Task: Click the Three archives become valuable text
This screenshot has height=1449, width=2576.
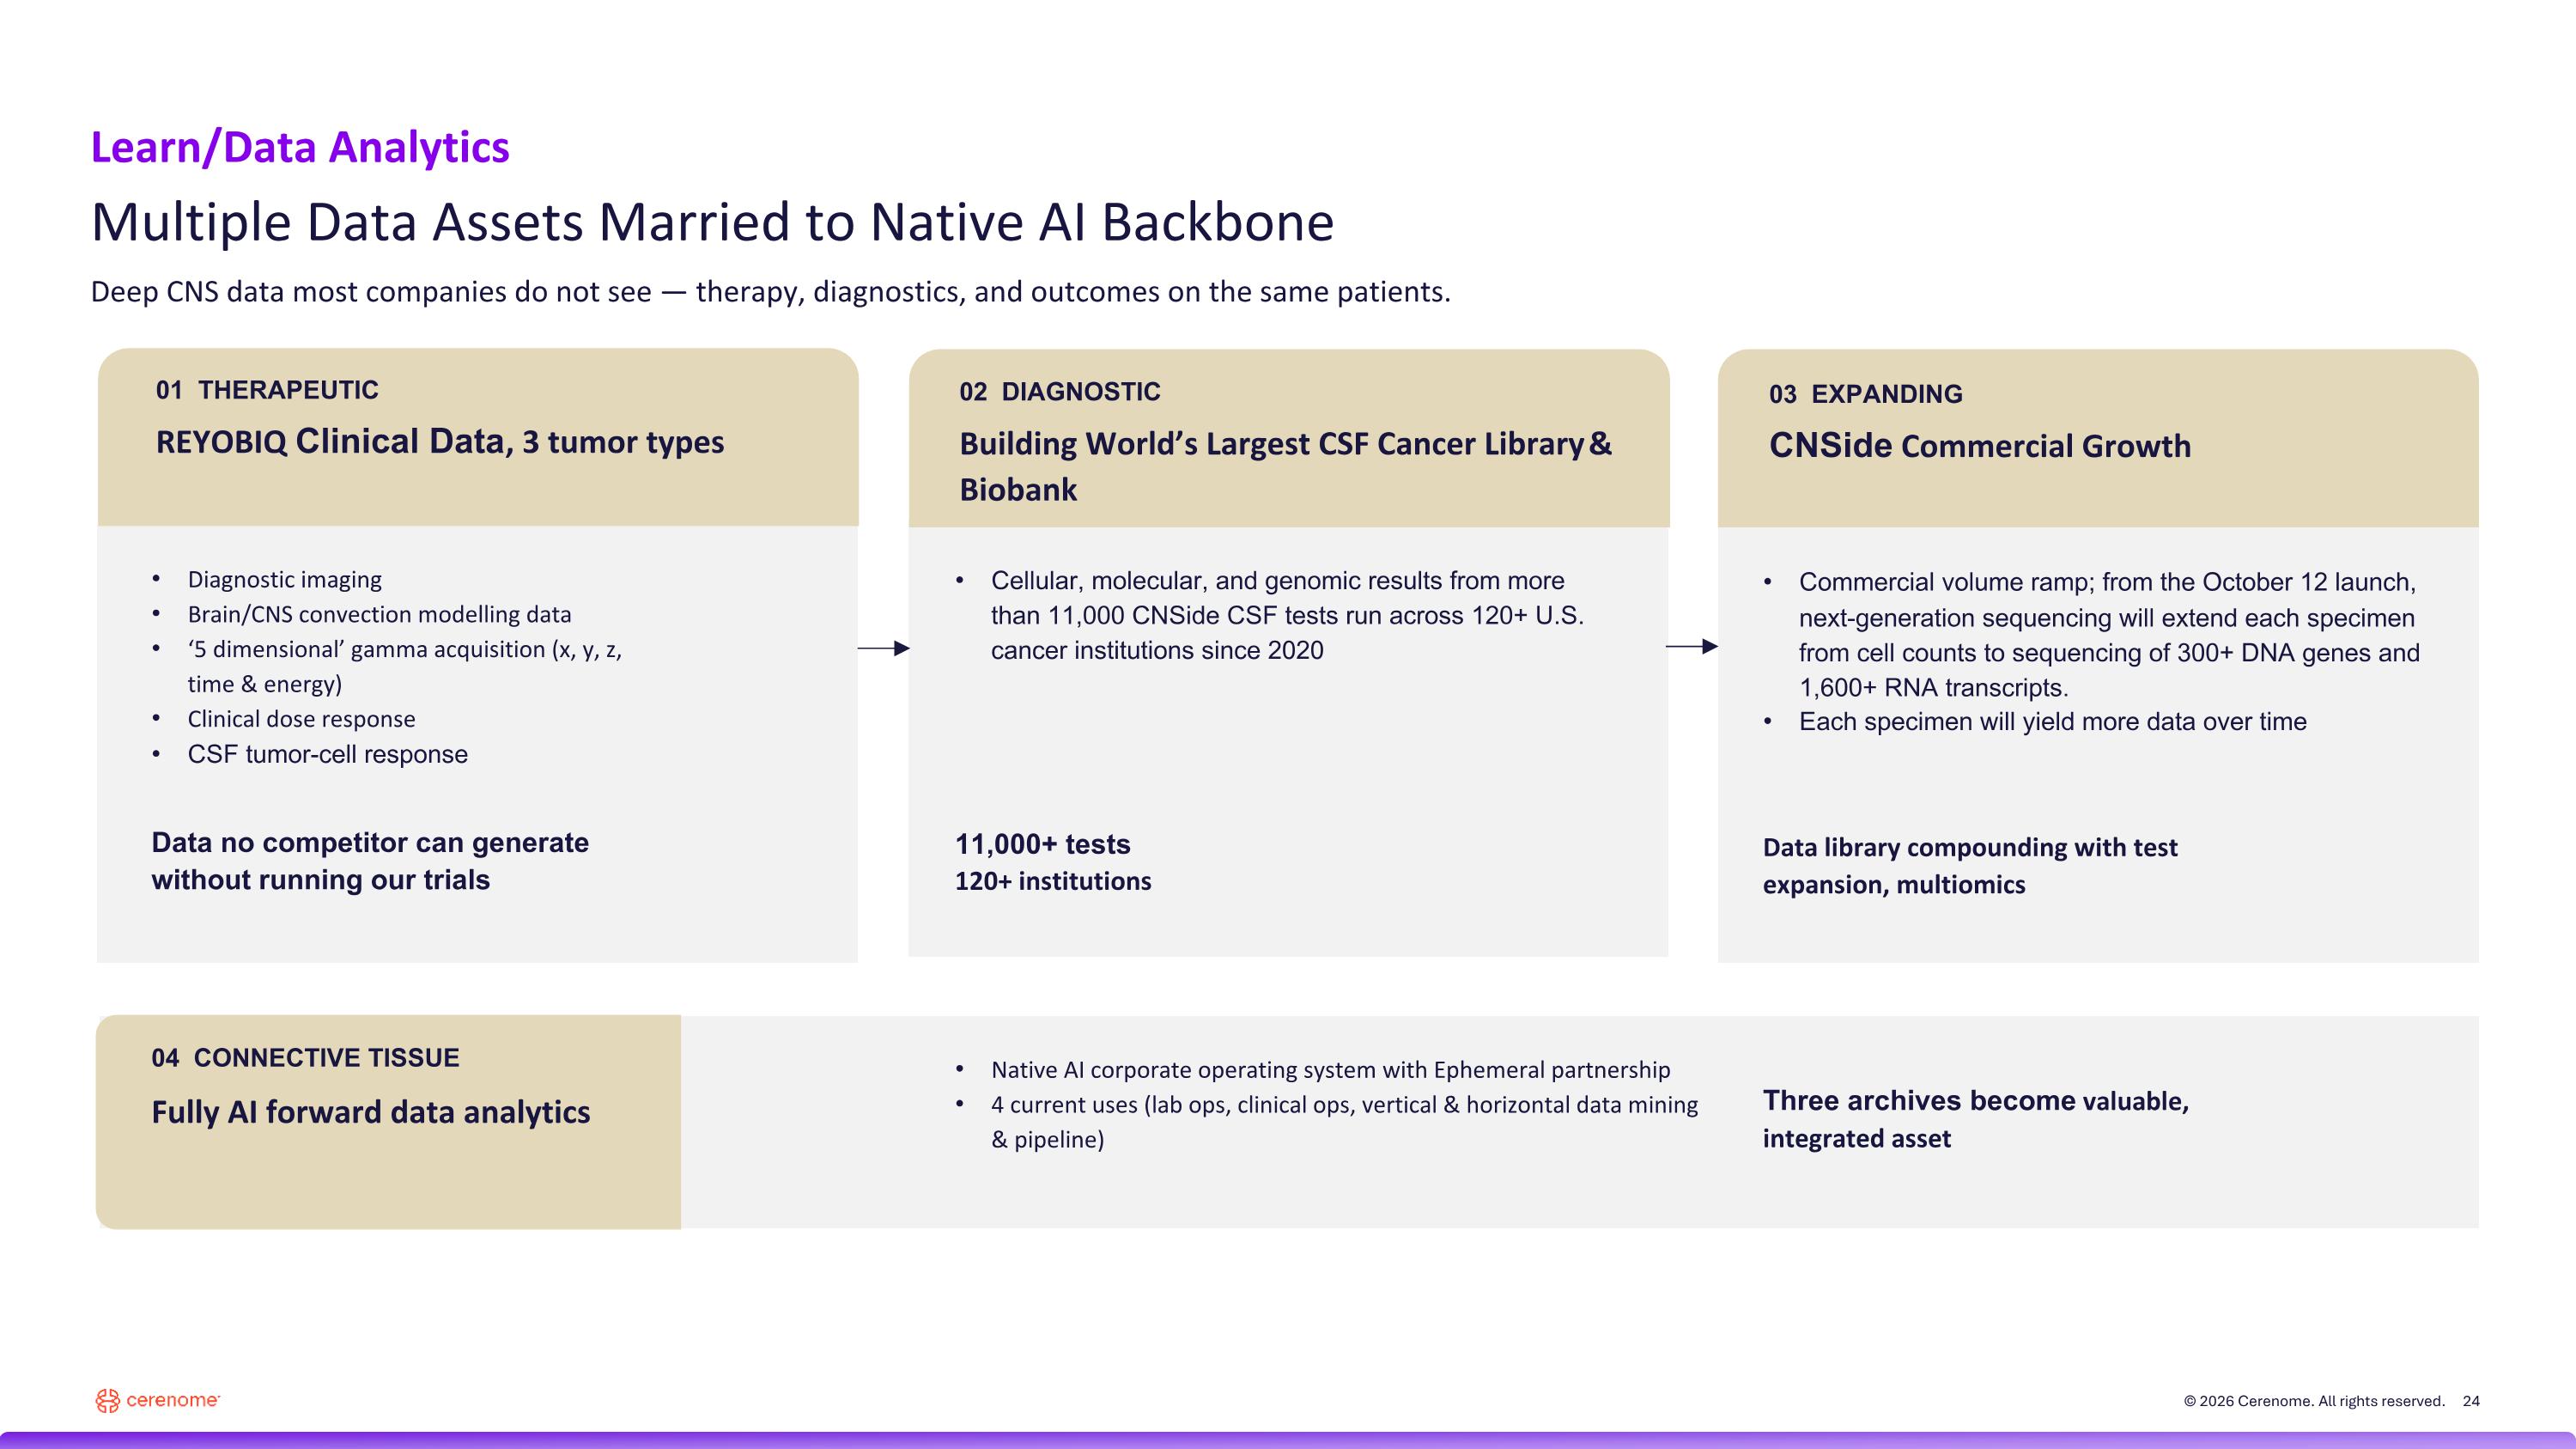Action: tap(1976, 1119)
